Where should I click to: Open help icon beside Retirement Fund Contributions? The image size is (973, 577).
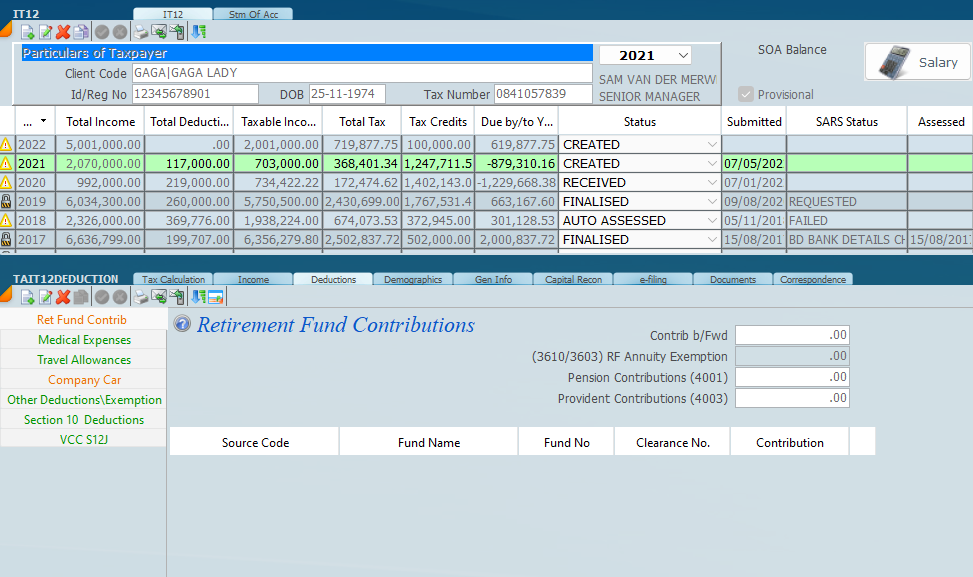pos(182,324)
